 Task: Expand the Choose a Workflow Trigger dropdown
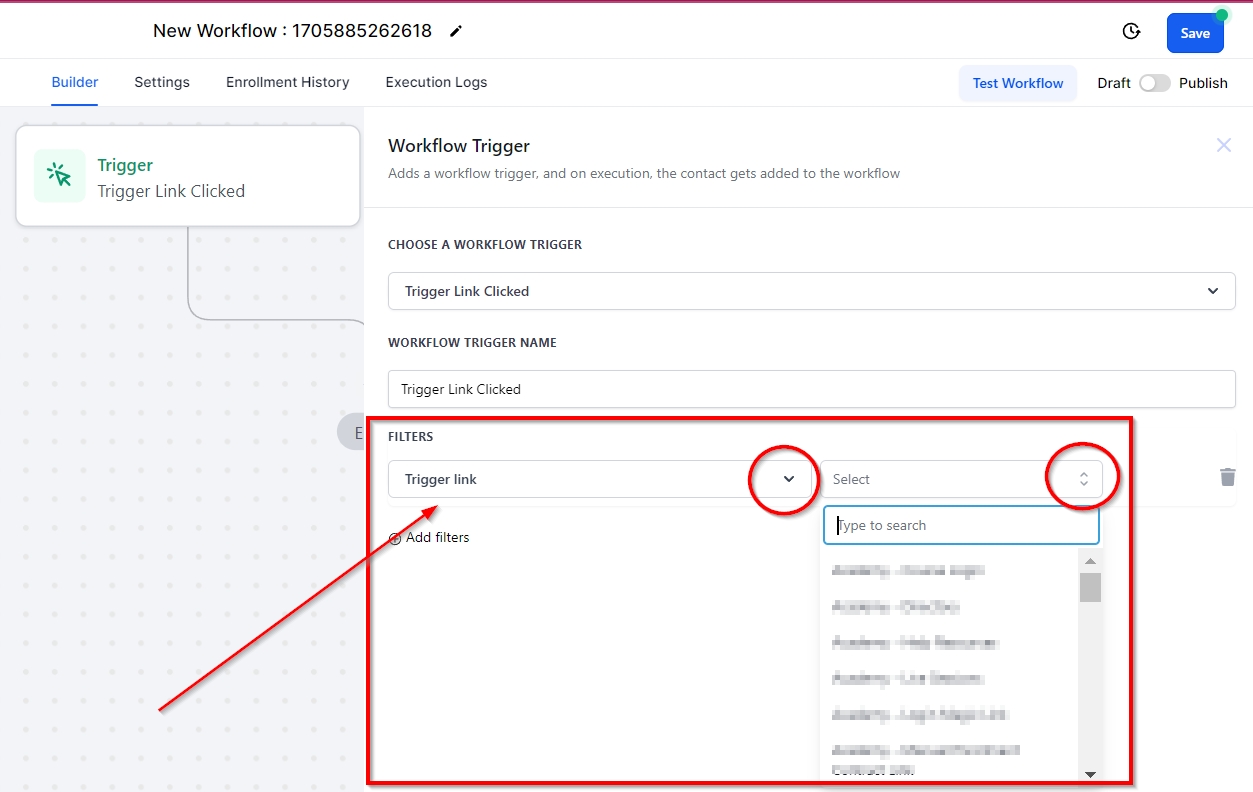click(x=1212, y=291)
